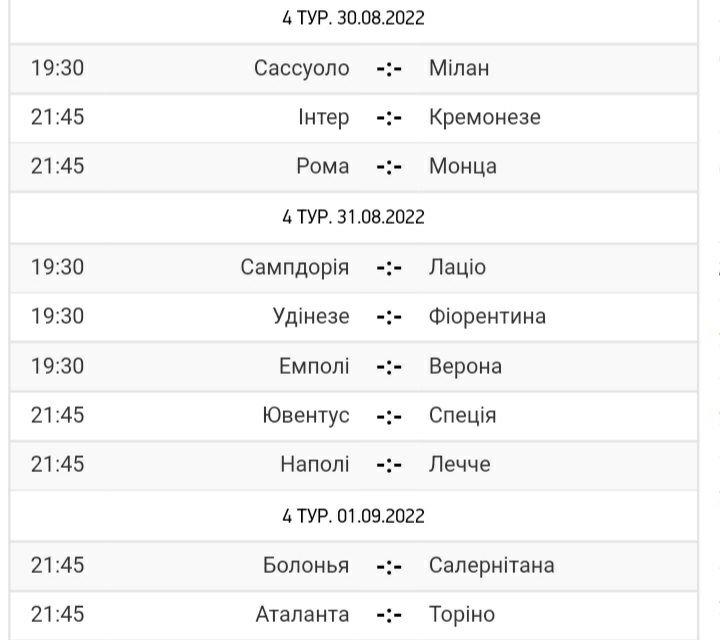The height and width of the screenshot is (640, 720).
Task: Click the 4 ТУР. 01.09.2022 date header
Action: coord(354,516)
